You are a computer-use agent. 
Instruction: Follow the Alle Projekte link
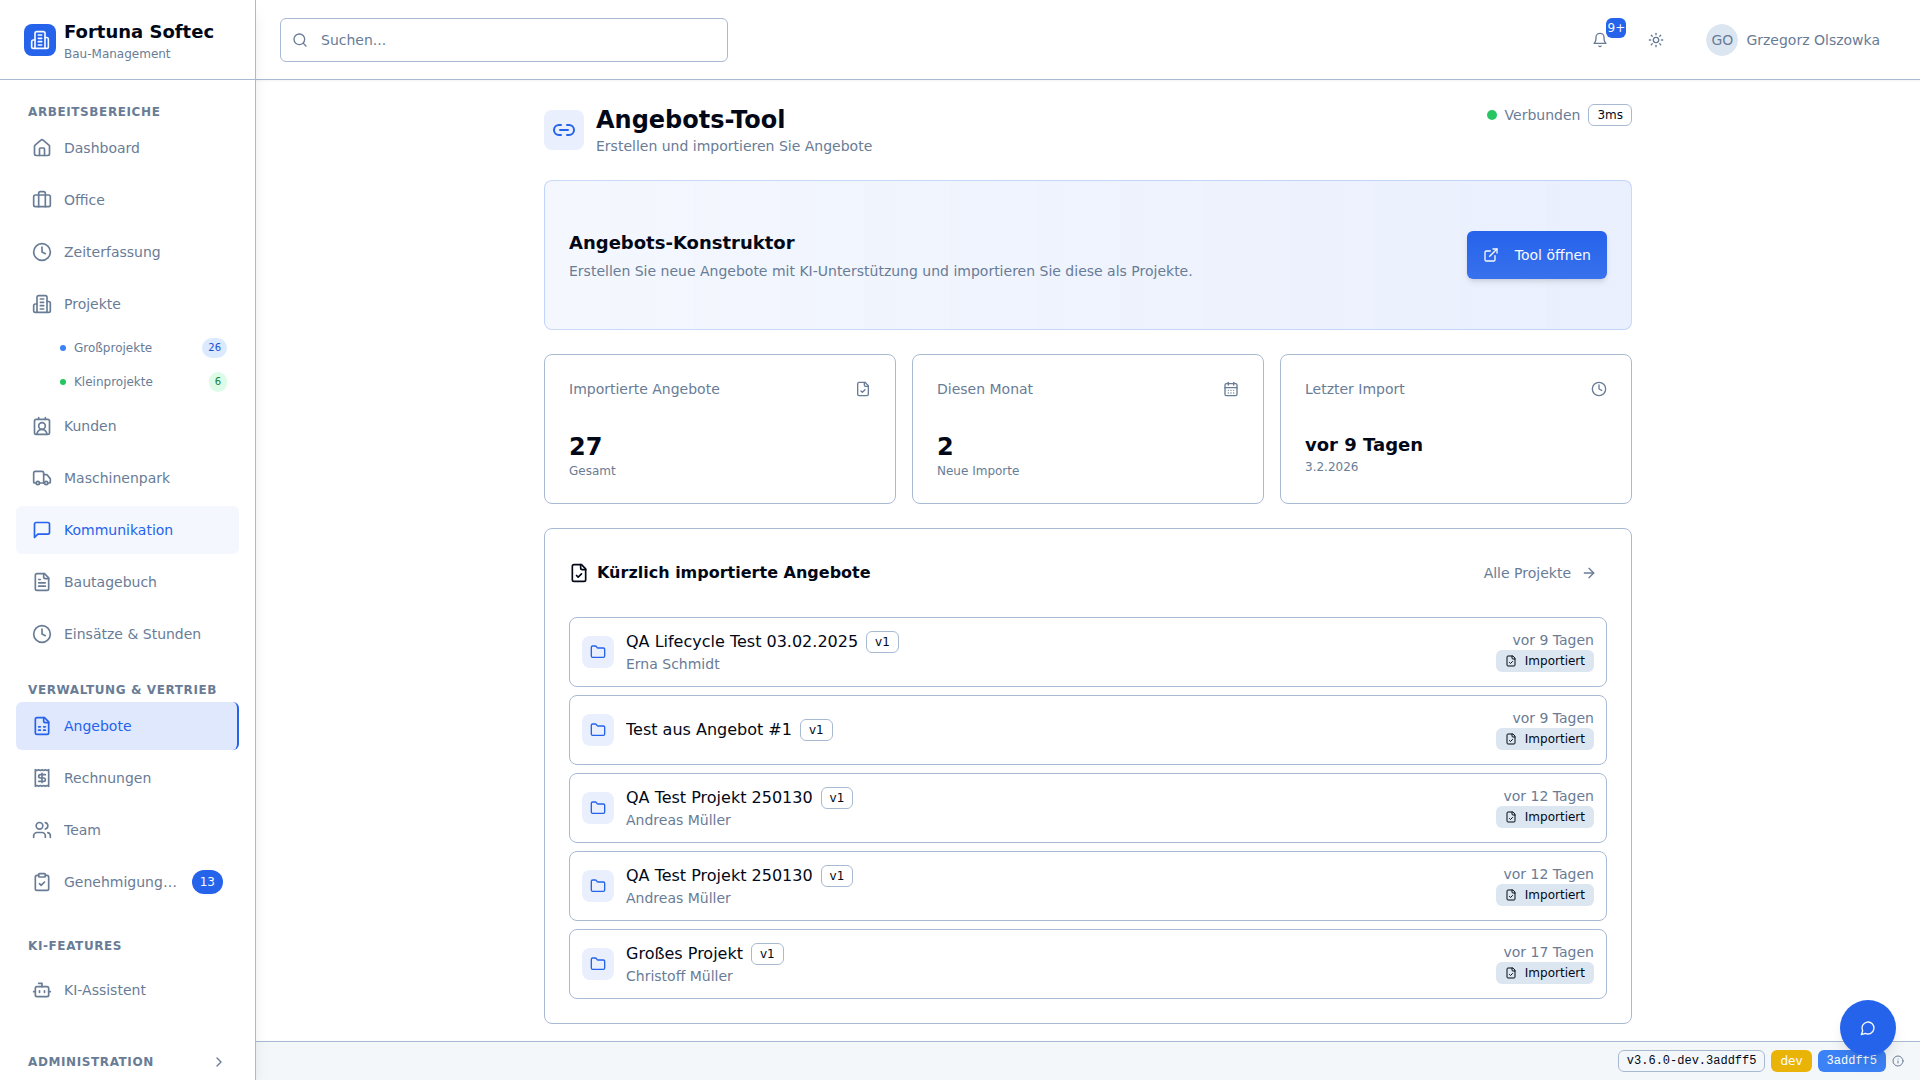tap(1539, 573)
